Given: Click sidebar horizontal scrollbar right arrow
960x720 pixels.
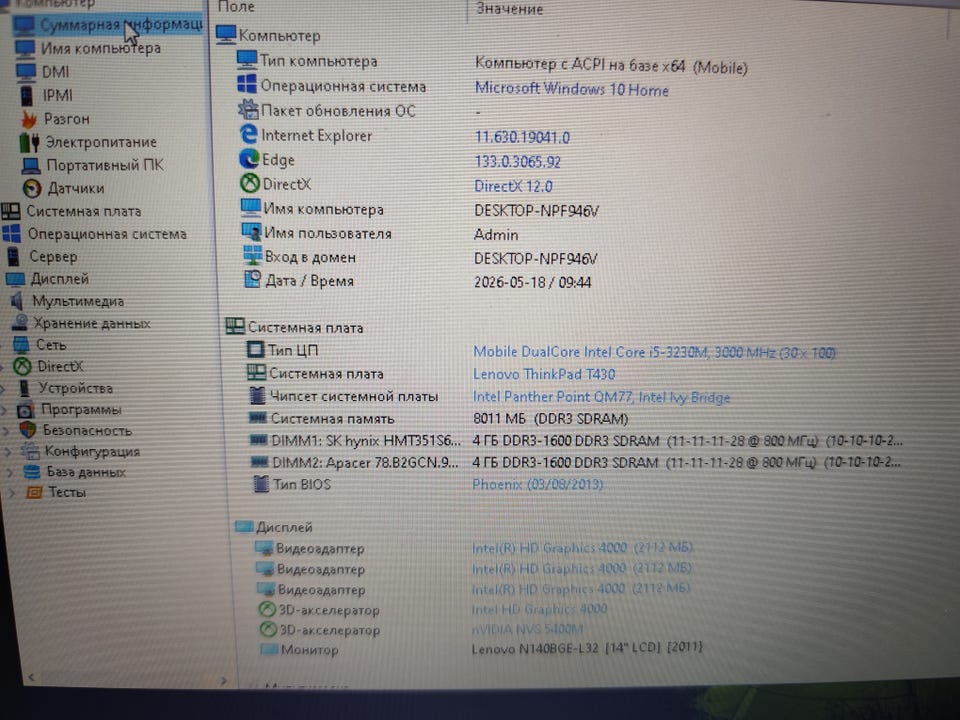Looking at the screenshot, I should coord(223,680).
